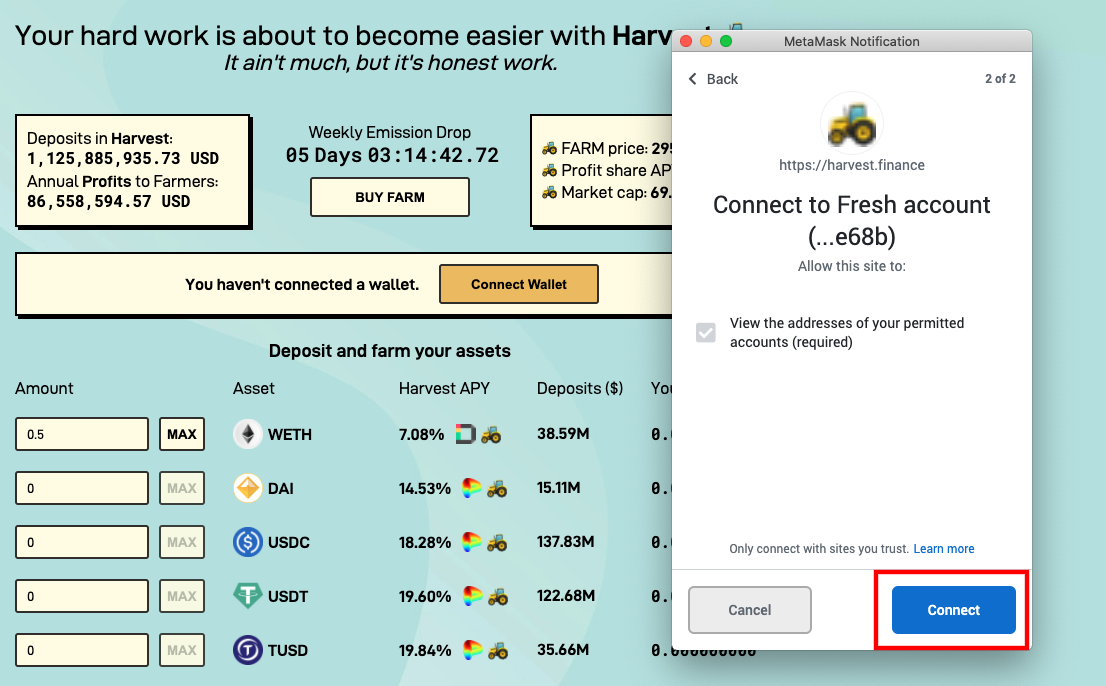This screenshot has width=1106, height=686.
Task: Click the Connect Wallet button
Action: click(518, 284)
